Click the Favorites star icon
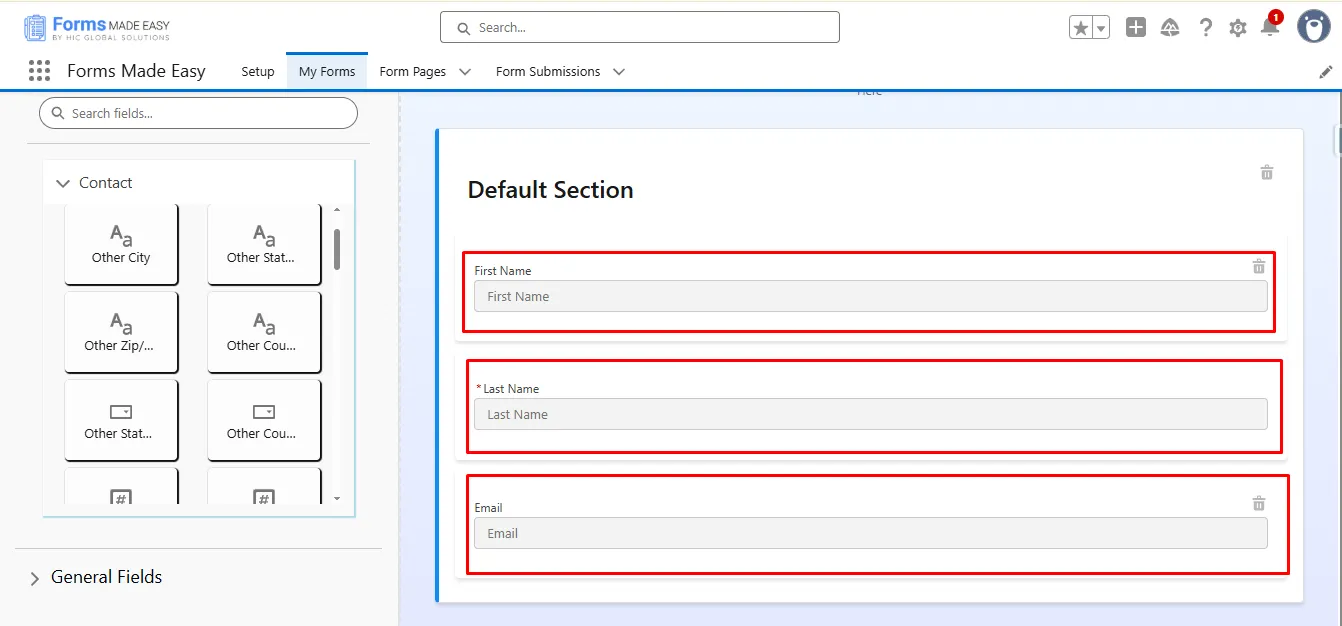This screenshot has height=626, width=1342. pos(1080,28)
